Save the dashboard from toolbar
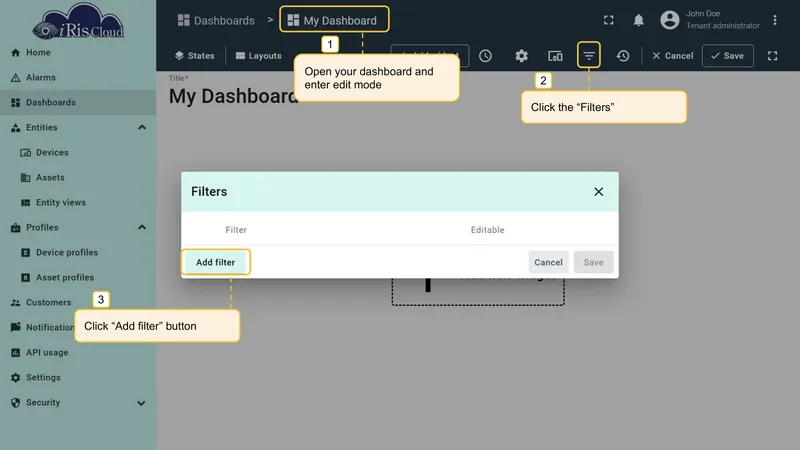Viewport: 800px width, 450px height. [x=728, y=56]
